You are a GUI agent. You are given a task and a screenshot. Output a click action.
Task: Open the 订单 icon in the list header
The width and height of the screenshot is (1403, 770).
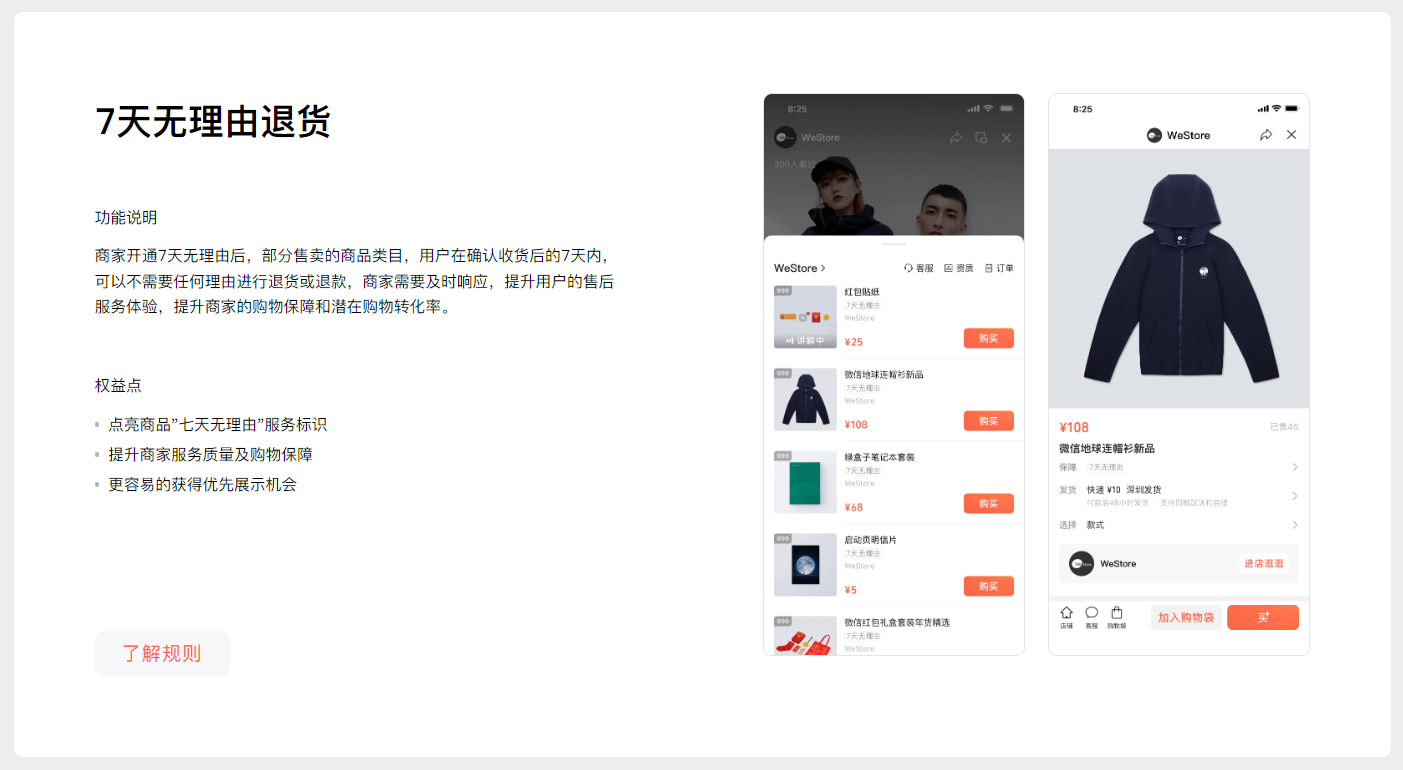[999, 268]
